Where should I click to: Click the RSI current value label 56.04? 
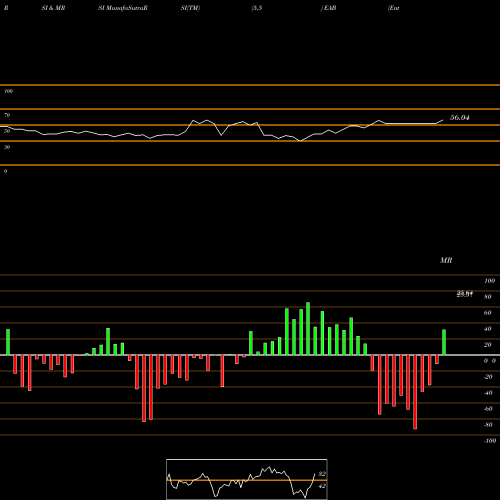coord(460,117)
